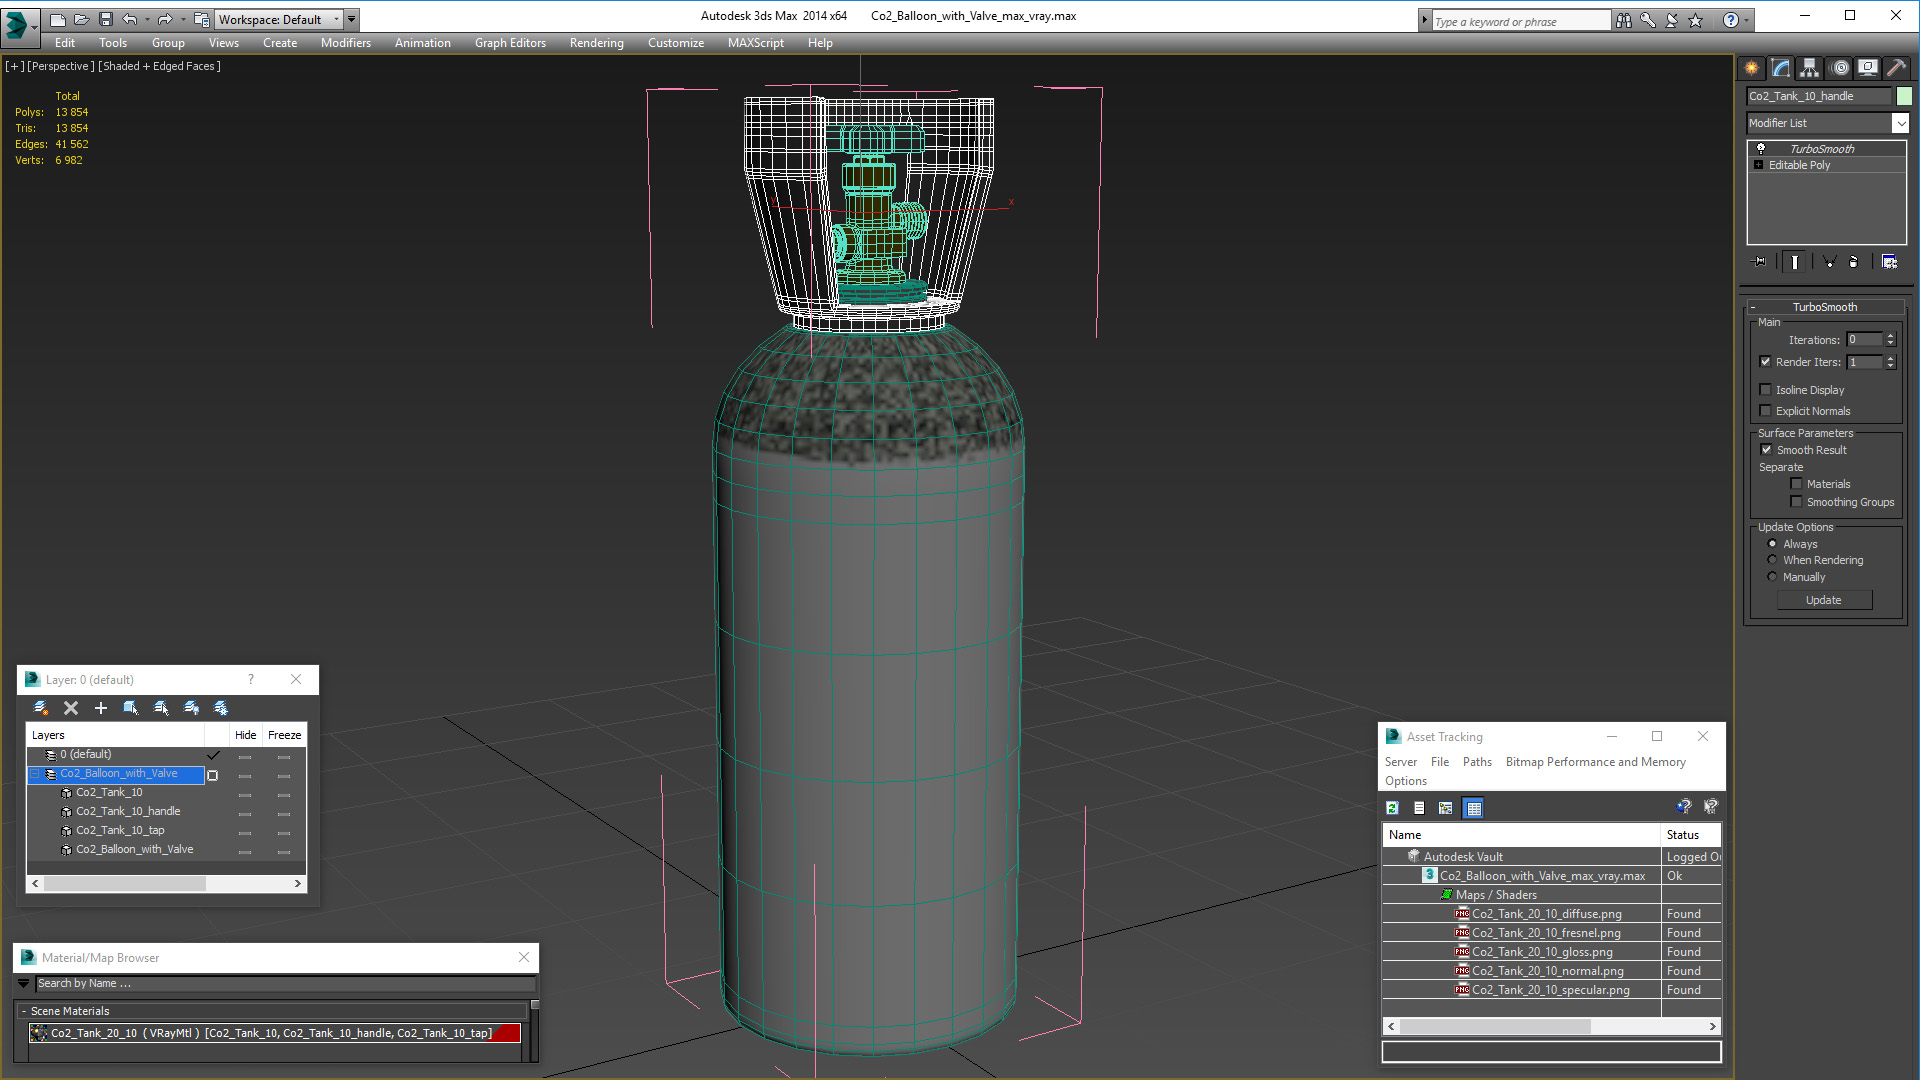Click Freeze/Unfreeze All Layers icon
Image resolution: width=1920 pixels, height=1080 pixels.
coord(221,708)
